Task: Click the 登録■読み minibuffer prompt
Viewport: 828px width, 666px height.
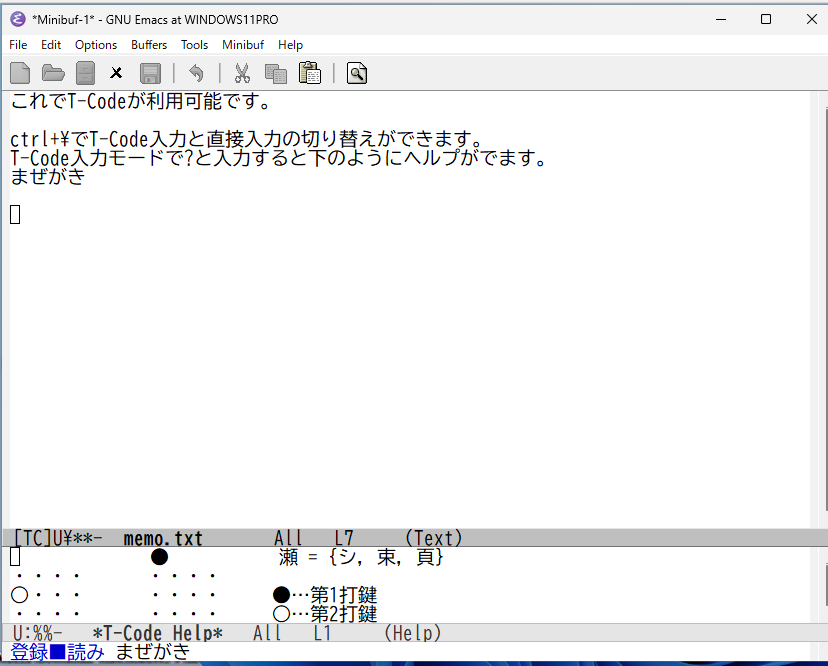Action: tap(57, 652)
